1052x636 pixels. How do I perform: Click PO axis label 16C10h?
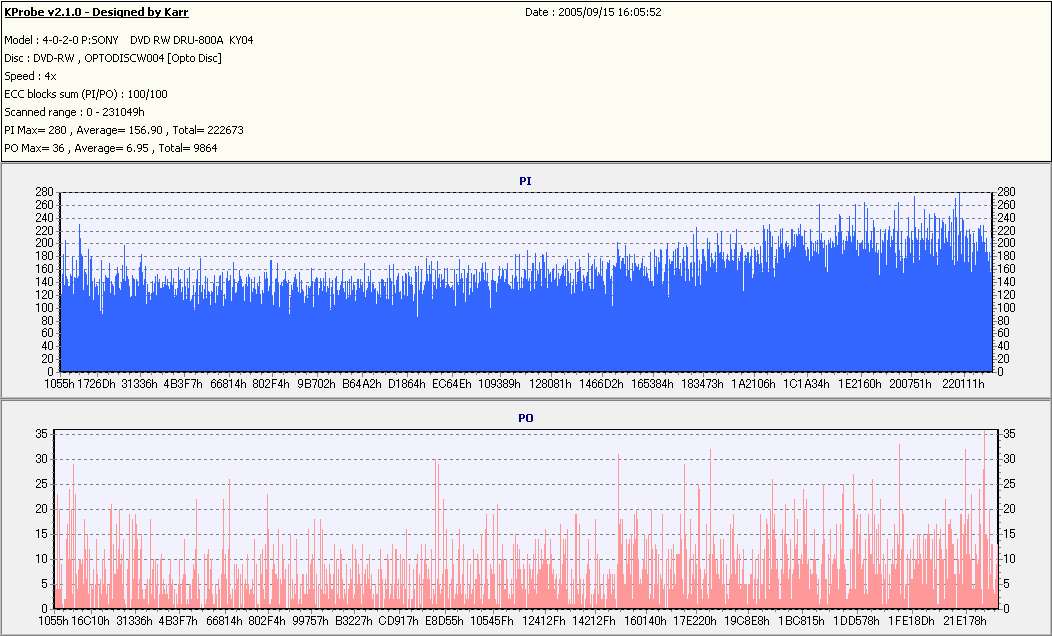[90, 621]
